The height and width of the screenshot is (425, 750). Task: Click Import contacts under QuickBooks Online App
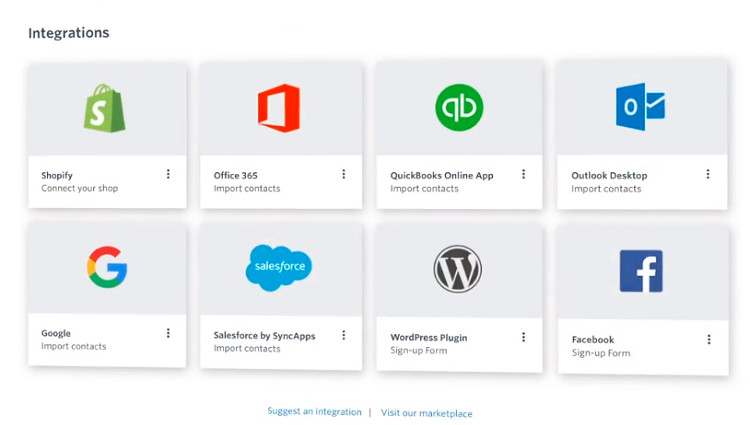(424, 189)
